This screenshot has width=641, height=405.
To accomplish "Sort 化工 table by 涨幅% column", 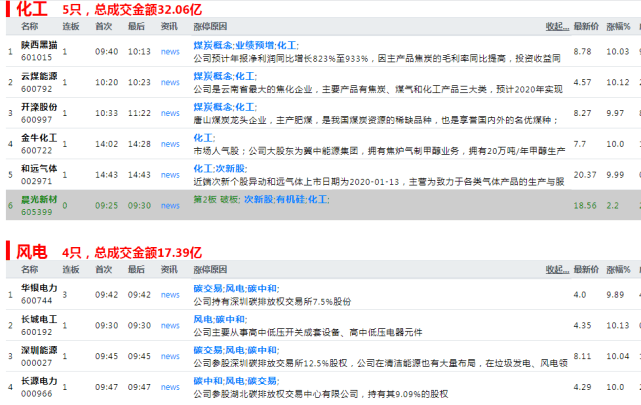I will point(619,27).
